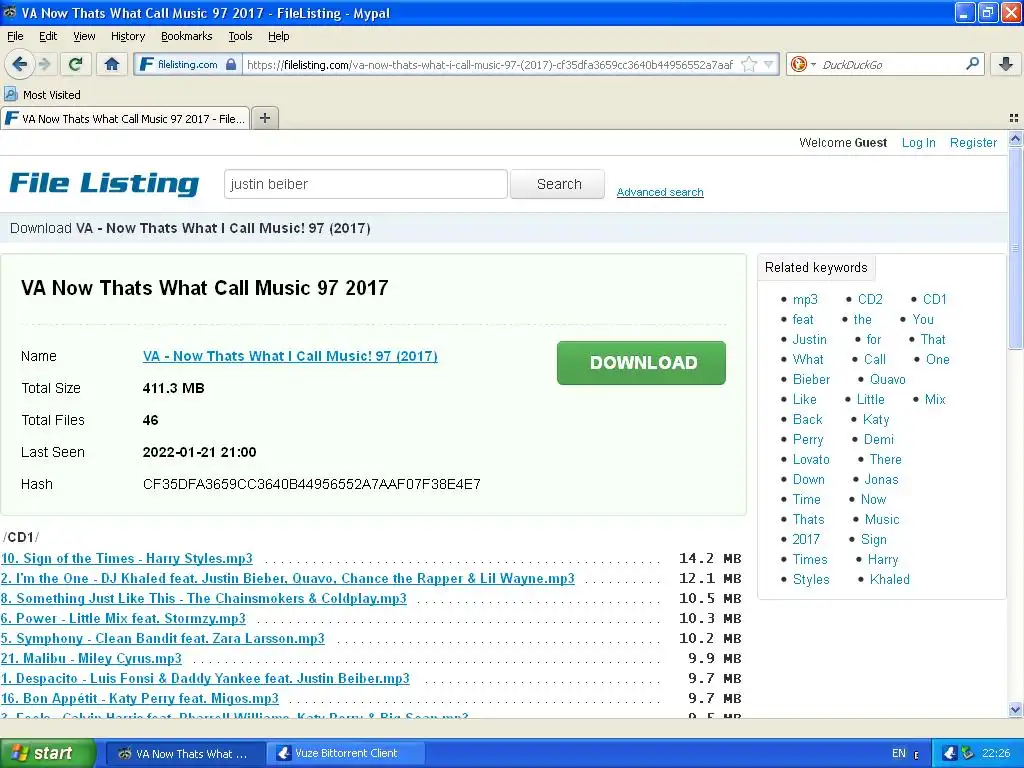Click the tab groups grid icon
The image size is (1024, 768).
pos(1014,118)
